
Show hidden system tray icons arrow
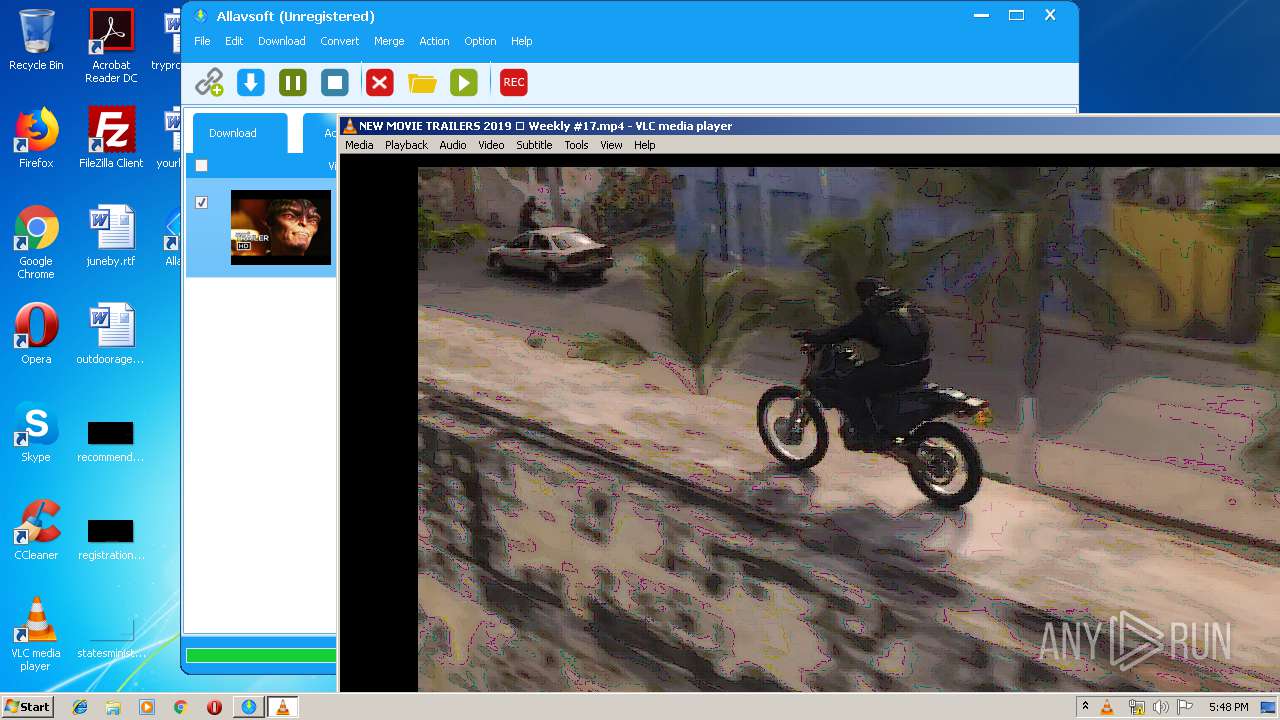(x=1086, y=707)
